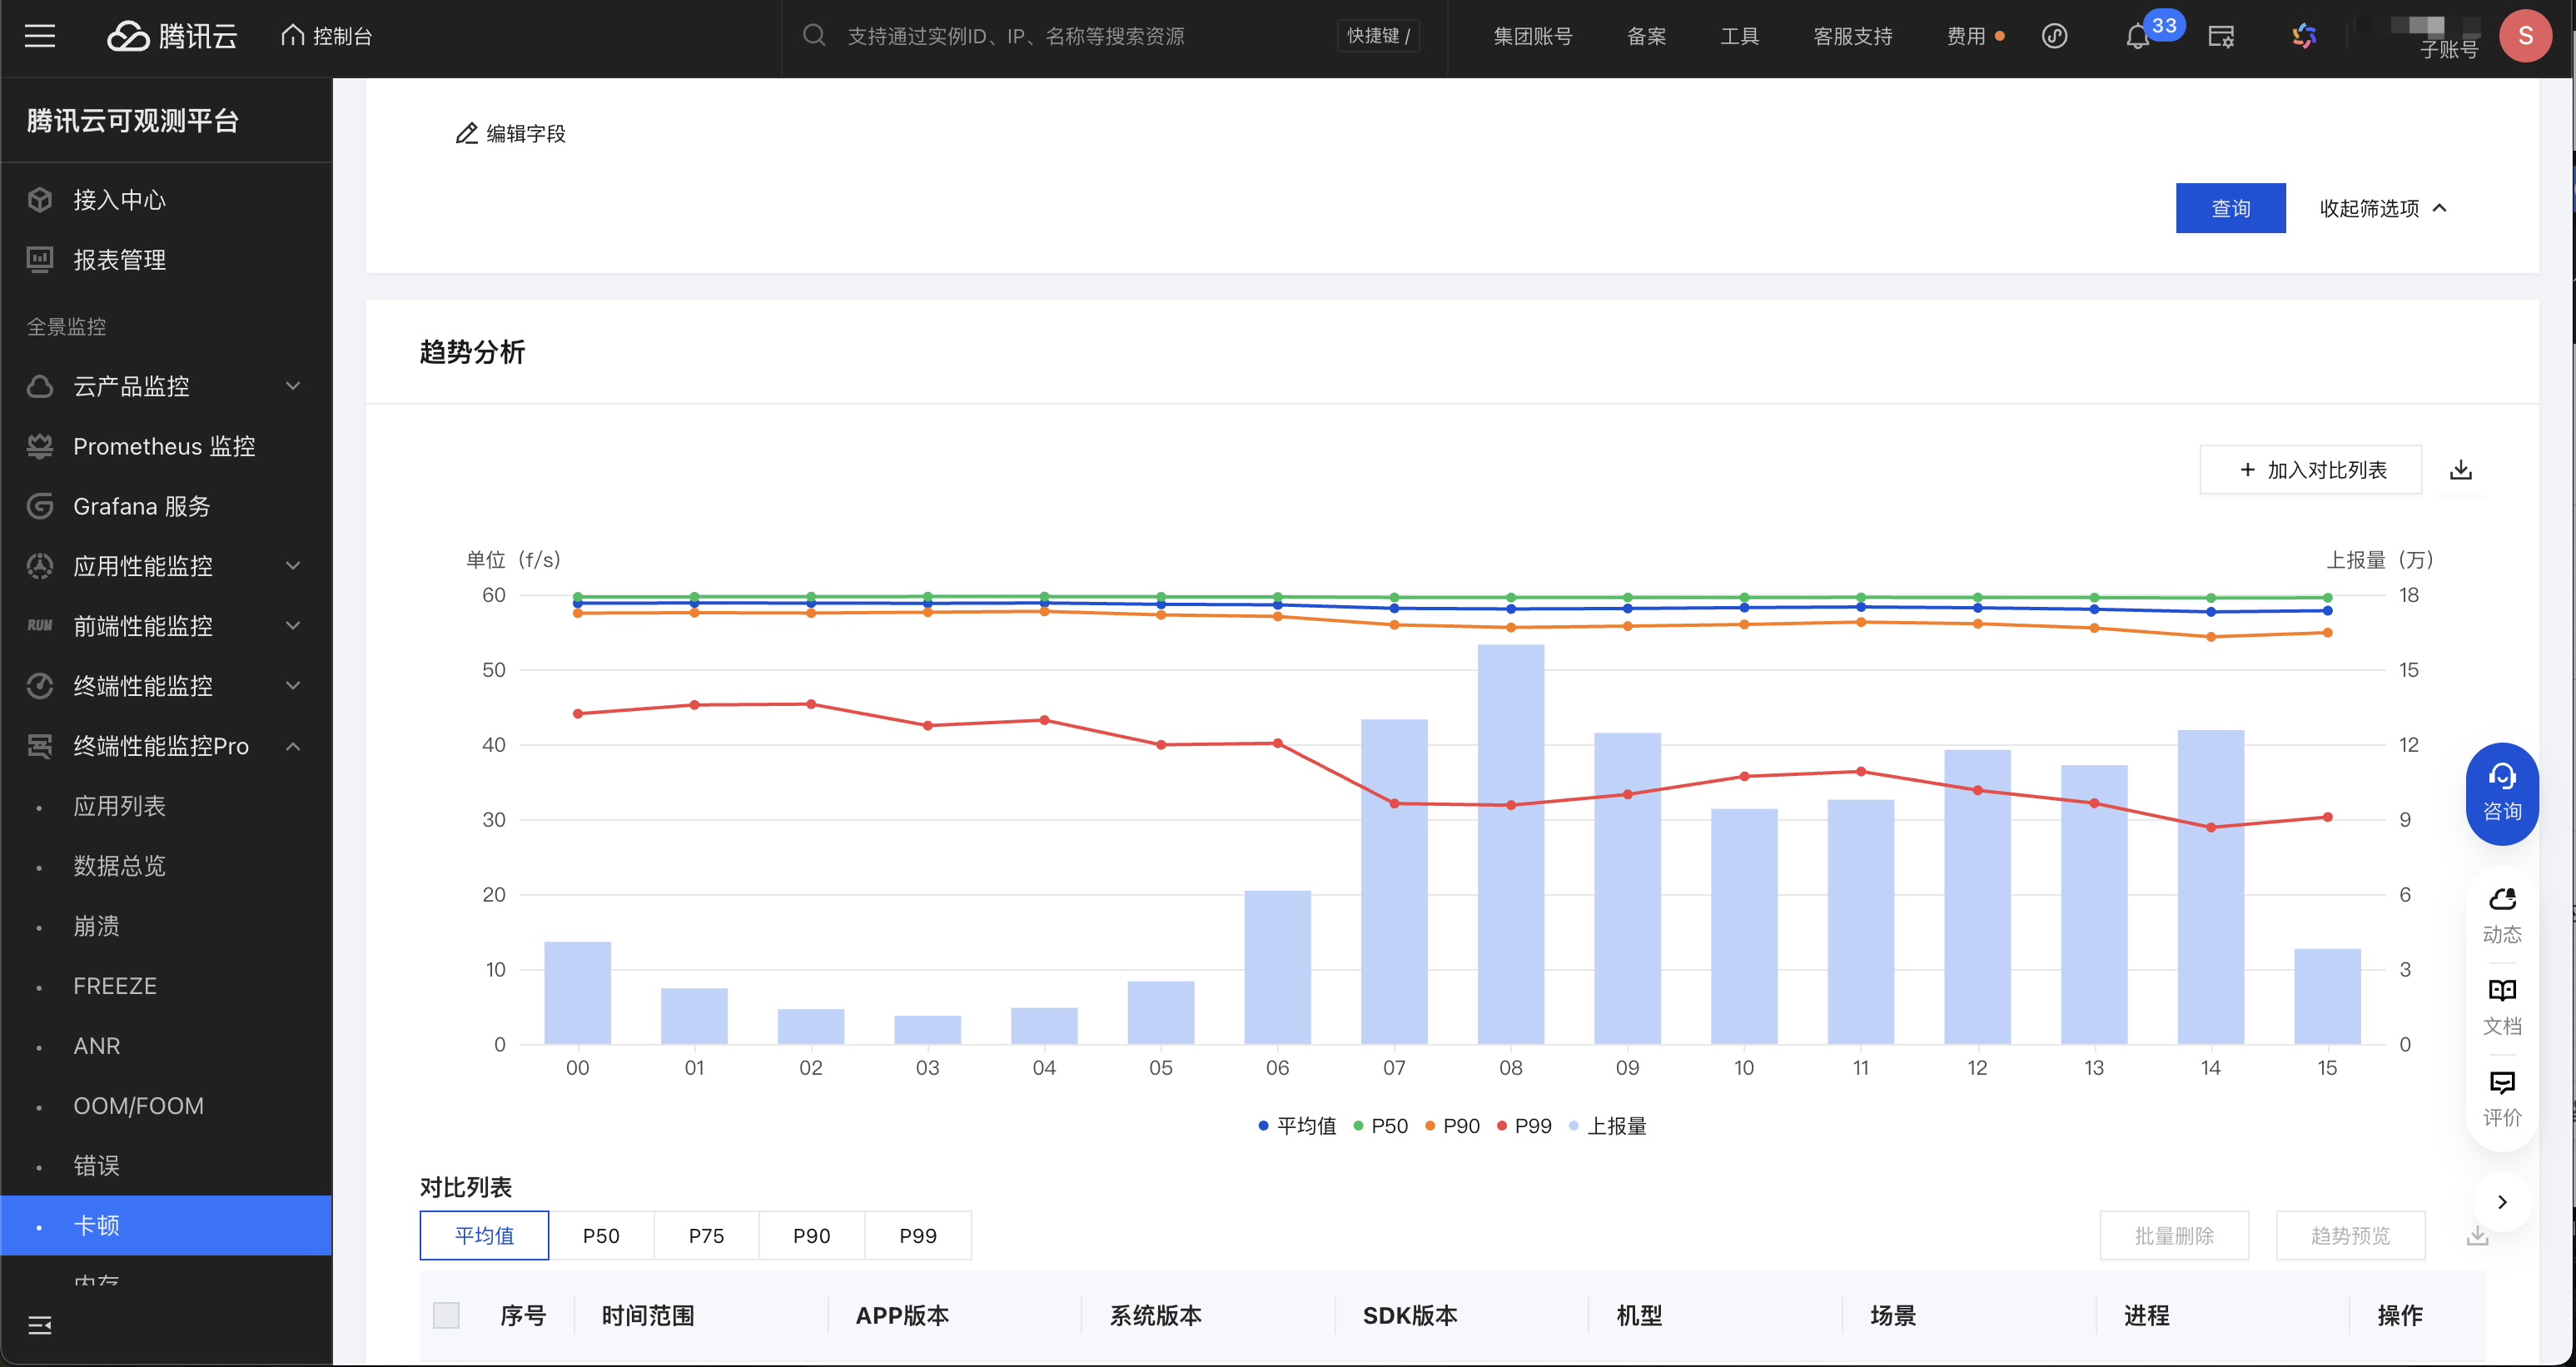Collapse the sidebar with the bottom-left icon
The image size is (2576, 1367).
[x=40, y=1325]
